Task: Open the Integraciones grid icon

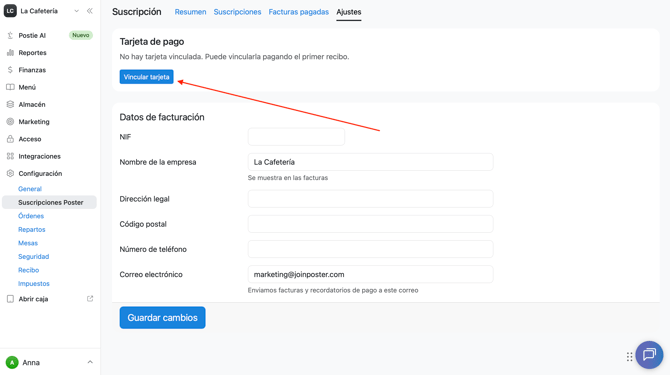Action: point(10,156)
